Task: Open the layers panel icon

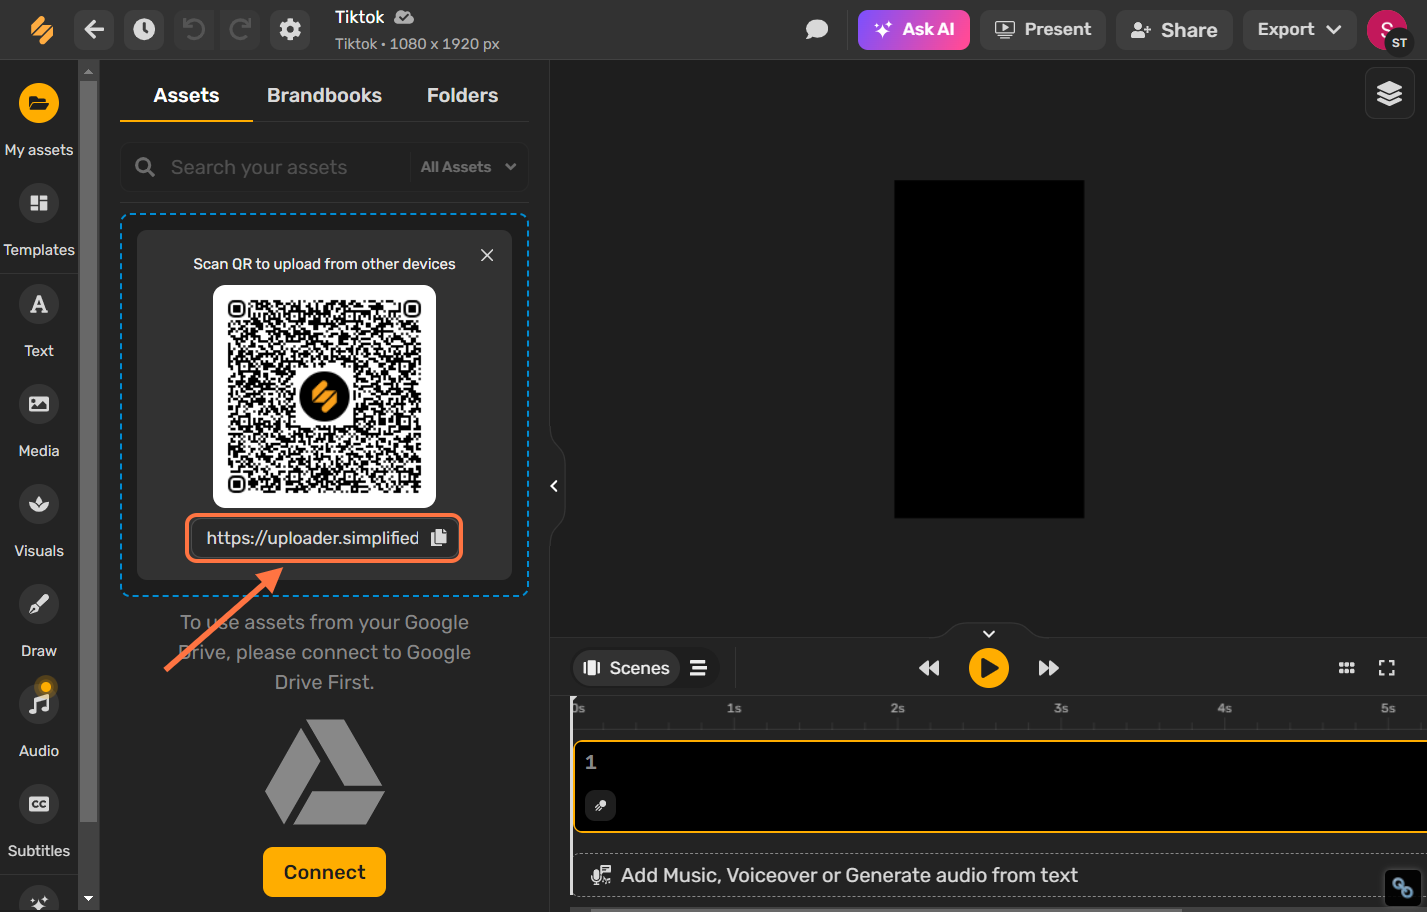Action: 1389,93
